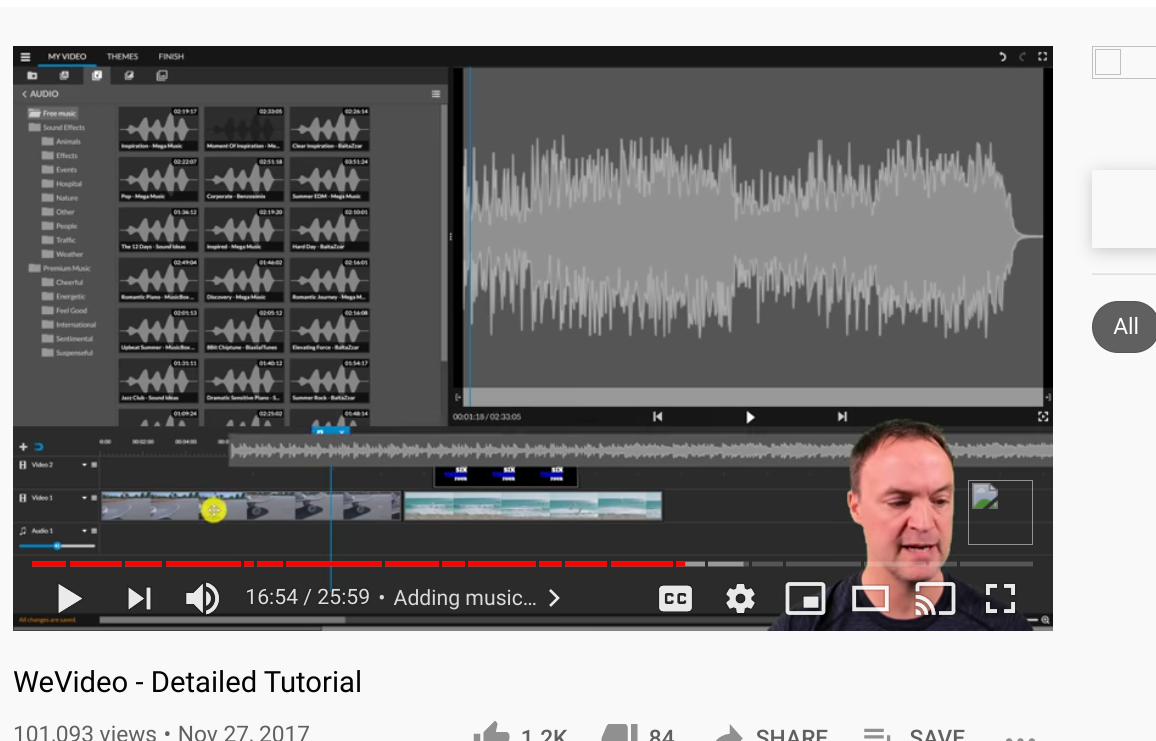Open the Energetic premium music folder
1156x741 pixels.
pyautogui.click(x=64, y=296)
